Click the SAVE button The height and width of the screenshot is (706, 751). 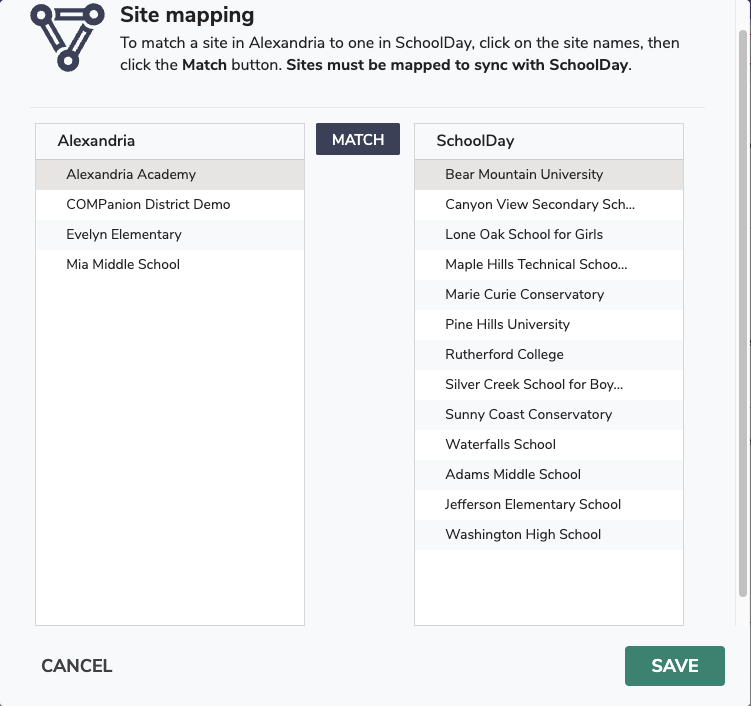(674, 666)
